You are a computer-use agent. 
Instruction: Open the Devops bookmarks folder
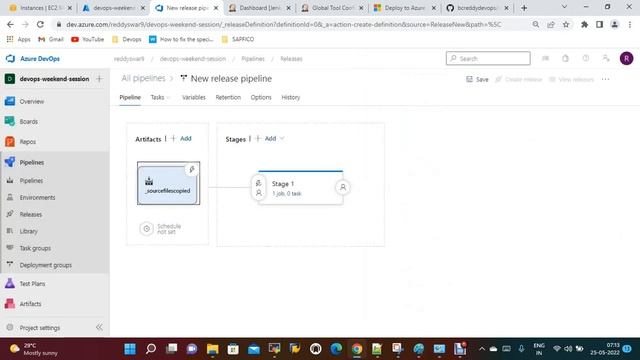pyautogui.click(x=127, y=39)
